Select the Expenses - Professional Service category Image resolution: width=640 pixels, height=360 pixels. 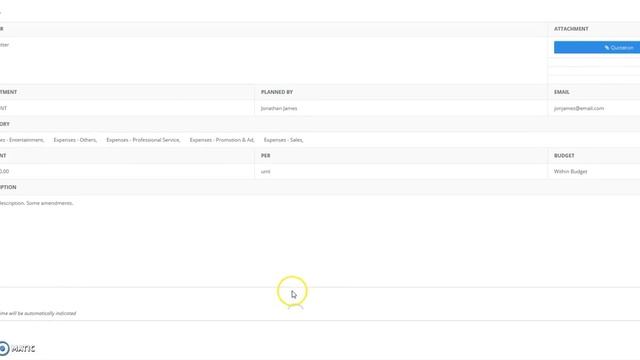pyautogui.click(x=143, y=140)
